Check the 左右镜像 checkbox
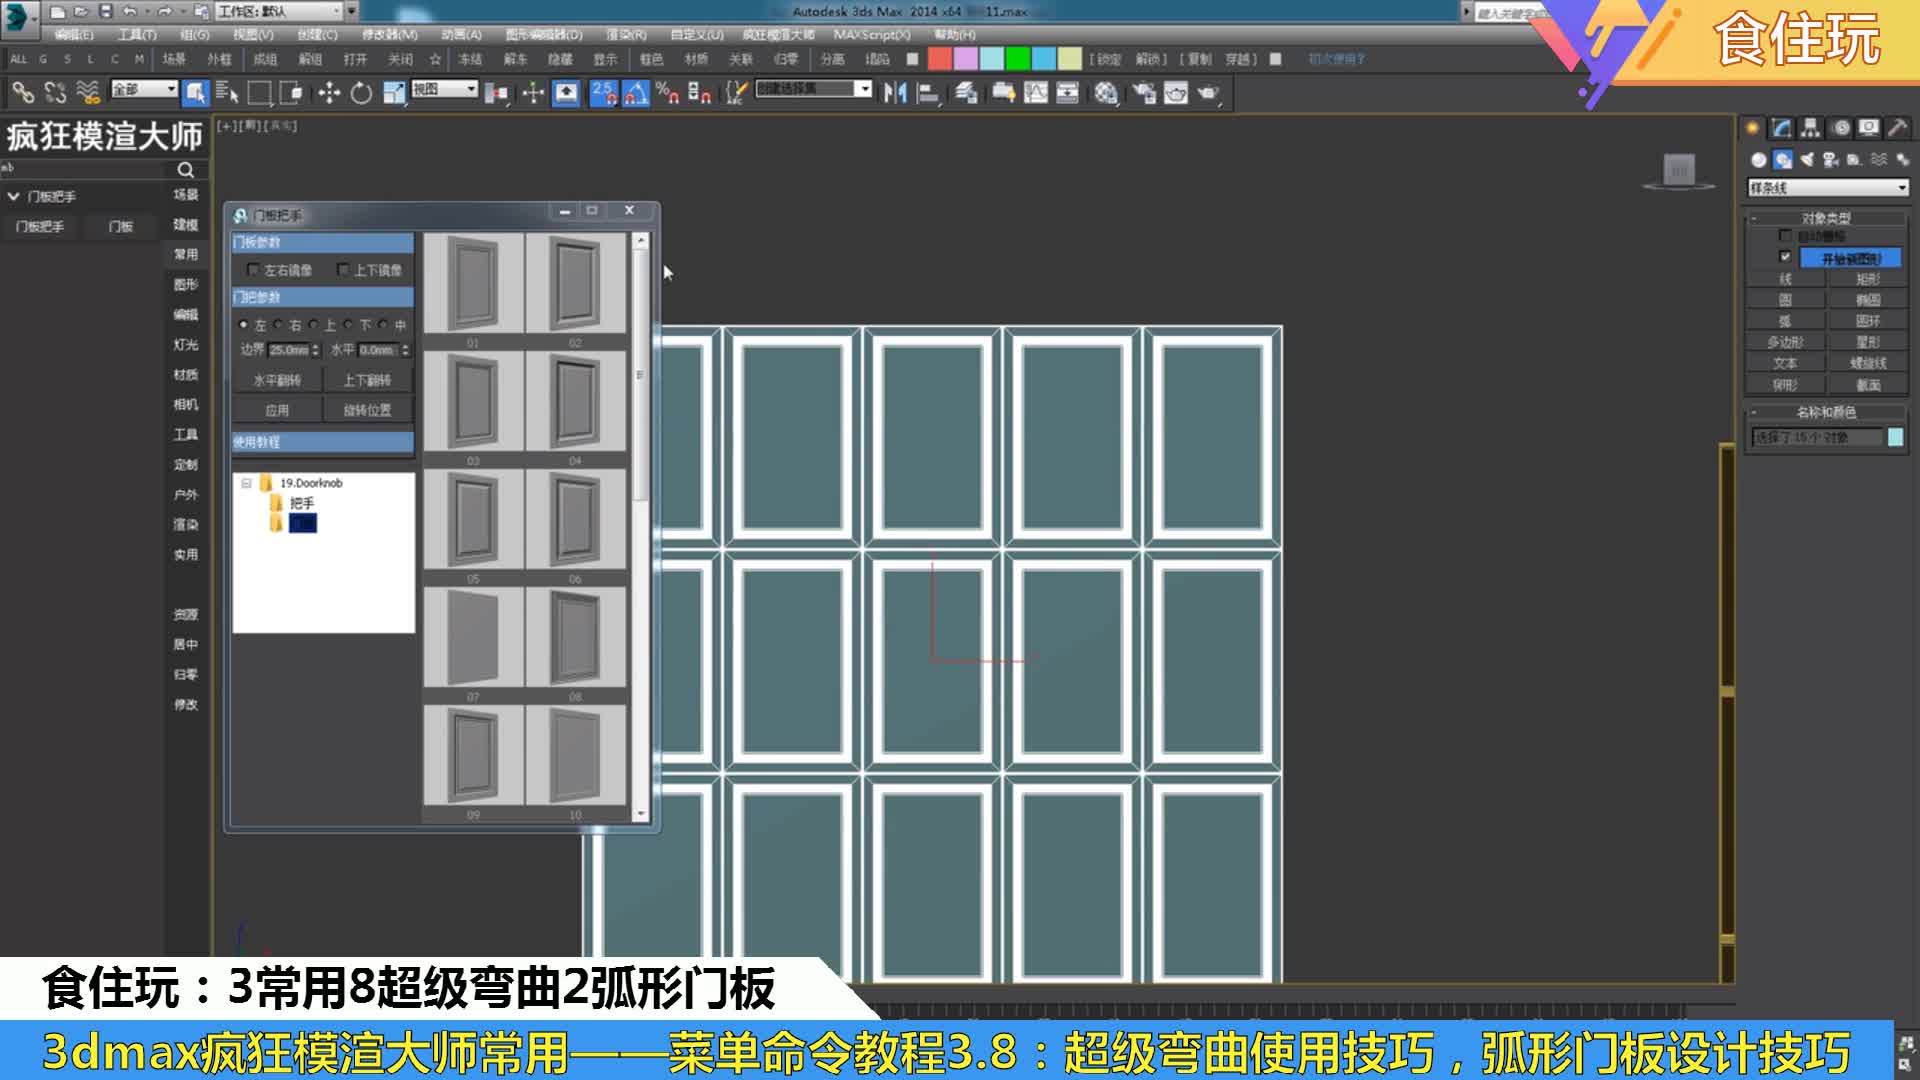This screenshot has width=1920, height=1080. [x=253, y=270]
